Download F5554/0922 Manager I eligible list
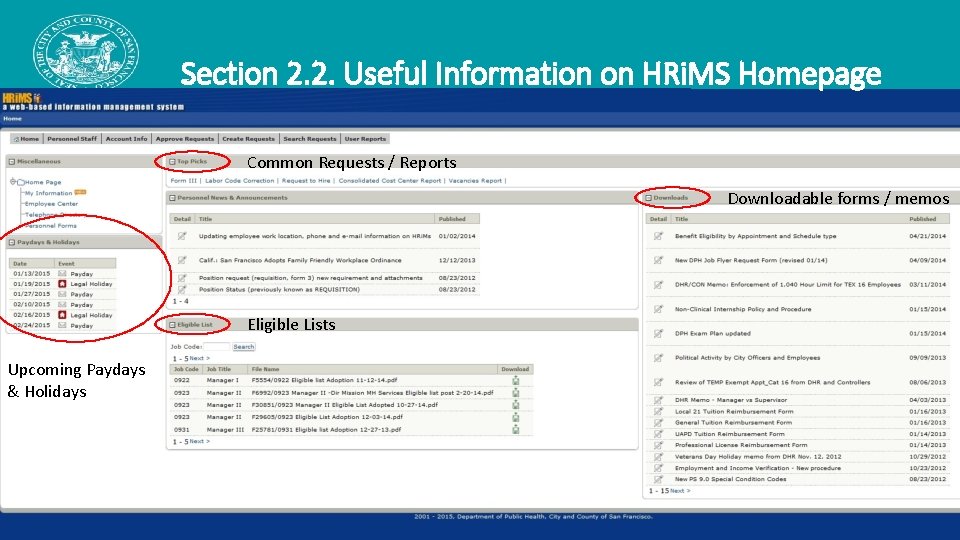Viewport: 960px width, 540px height. (516, 380)
